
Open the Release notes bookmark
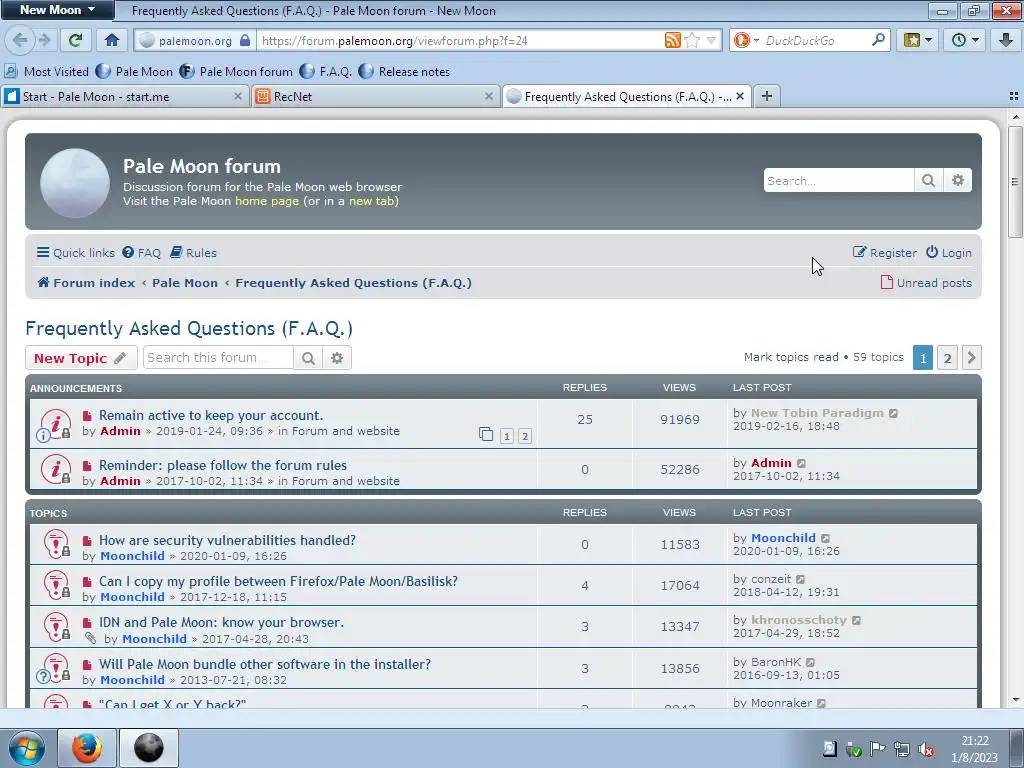point(404,71)
